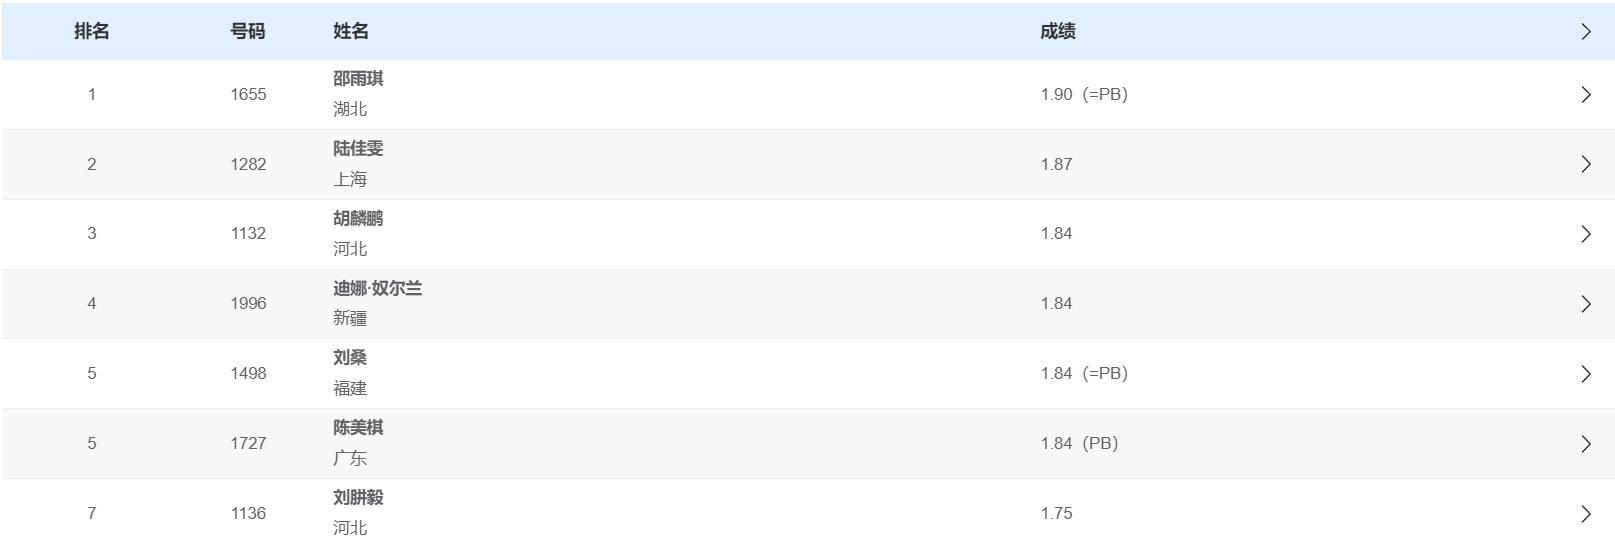
Task: Click the 成绩 column header
Action: pyautogui.click(x=1058, y=31)
